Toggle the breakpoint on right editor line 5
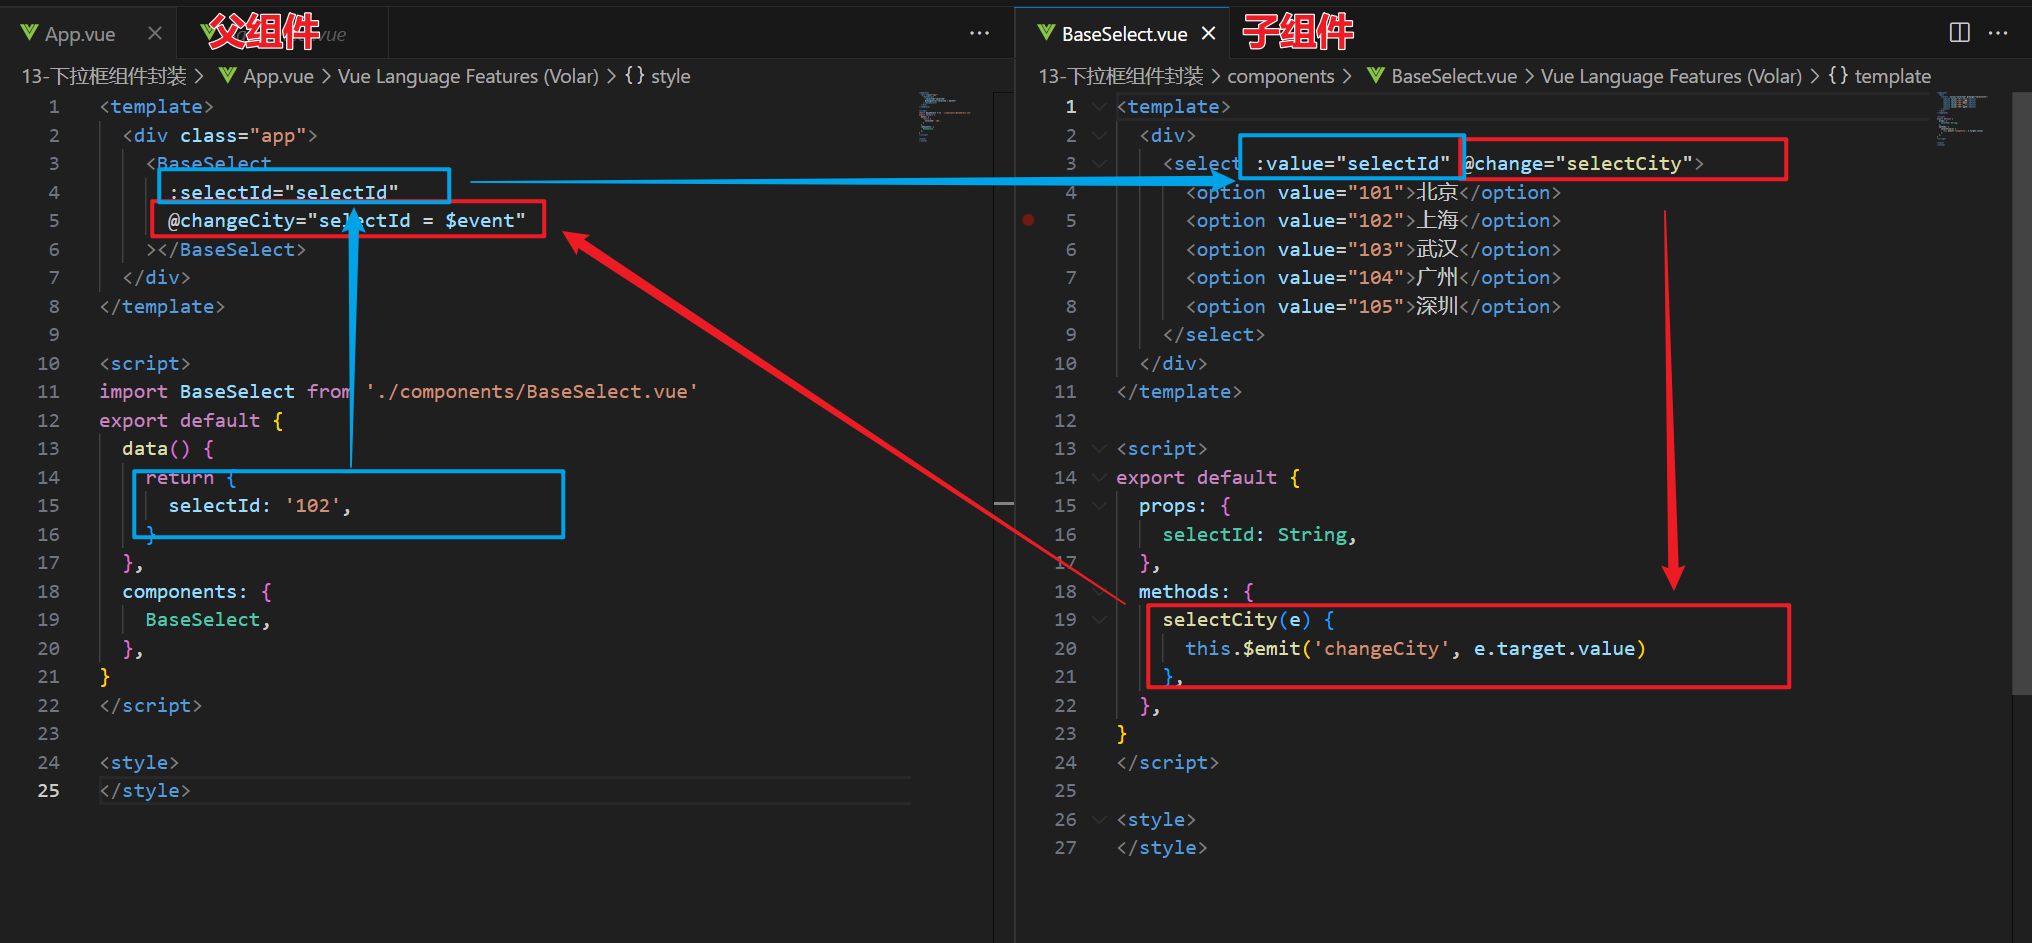This screenshot has height=943, width=2032. (x=1028, y=220)
